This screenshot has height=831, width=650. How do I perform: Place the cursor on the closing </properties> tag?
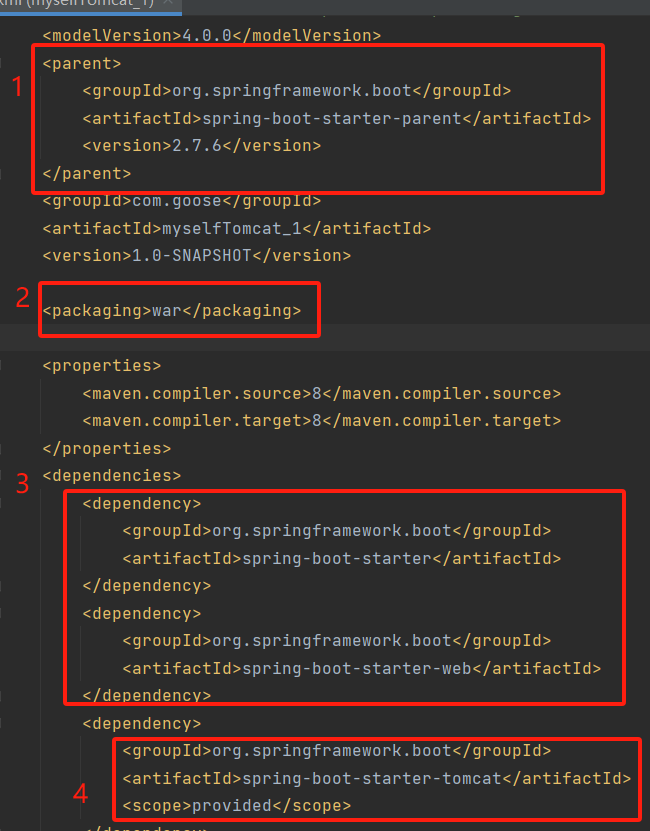coord(107,448)
